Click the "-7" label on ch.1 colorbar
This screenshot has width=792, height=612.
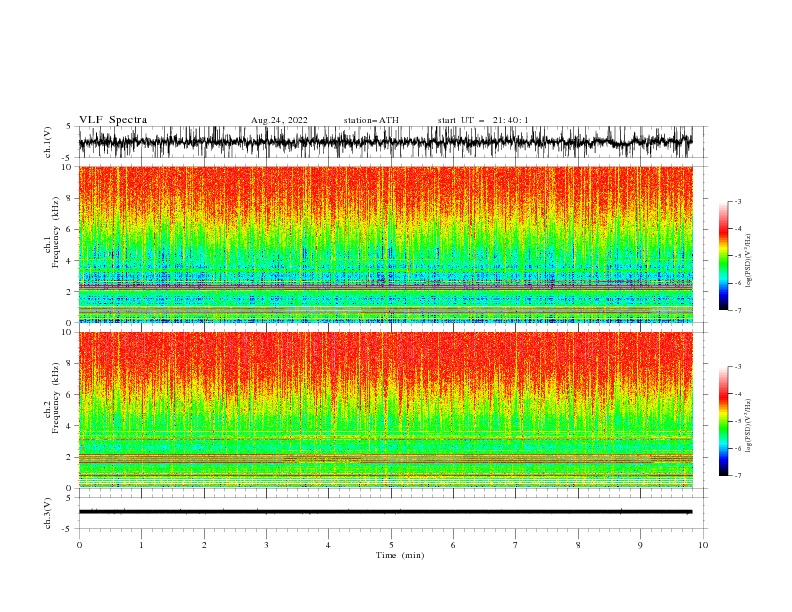737,310
